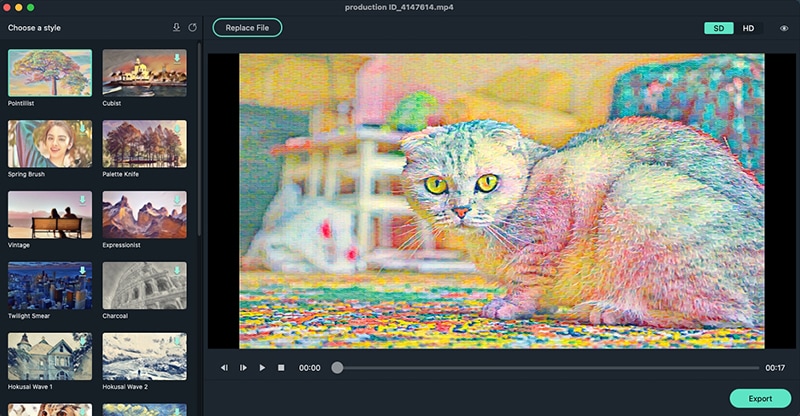The width and height of the screenshot is (800, 416).
Task: Pick the Hokusai Wave 1 style
Action: point(50,357)
